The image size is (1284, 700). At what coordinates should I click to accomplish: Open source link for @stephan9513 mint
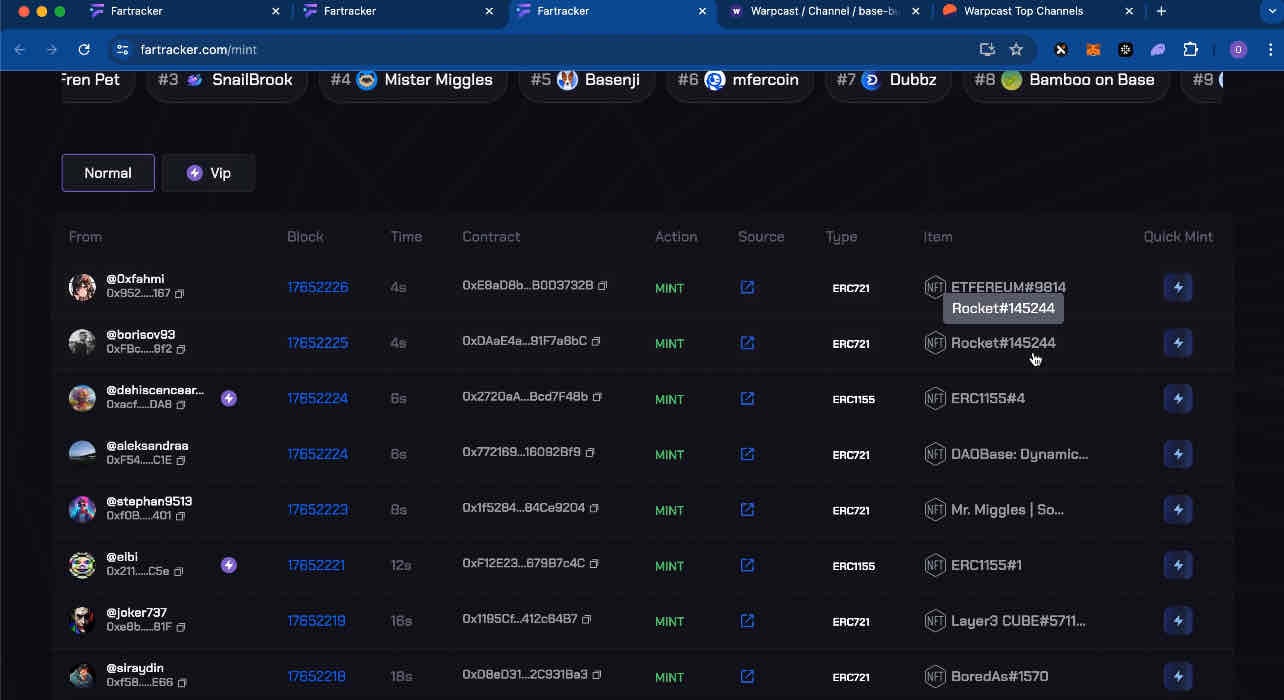coord(747,510)
